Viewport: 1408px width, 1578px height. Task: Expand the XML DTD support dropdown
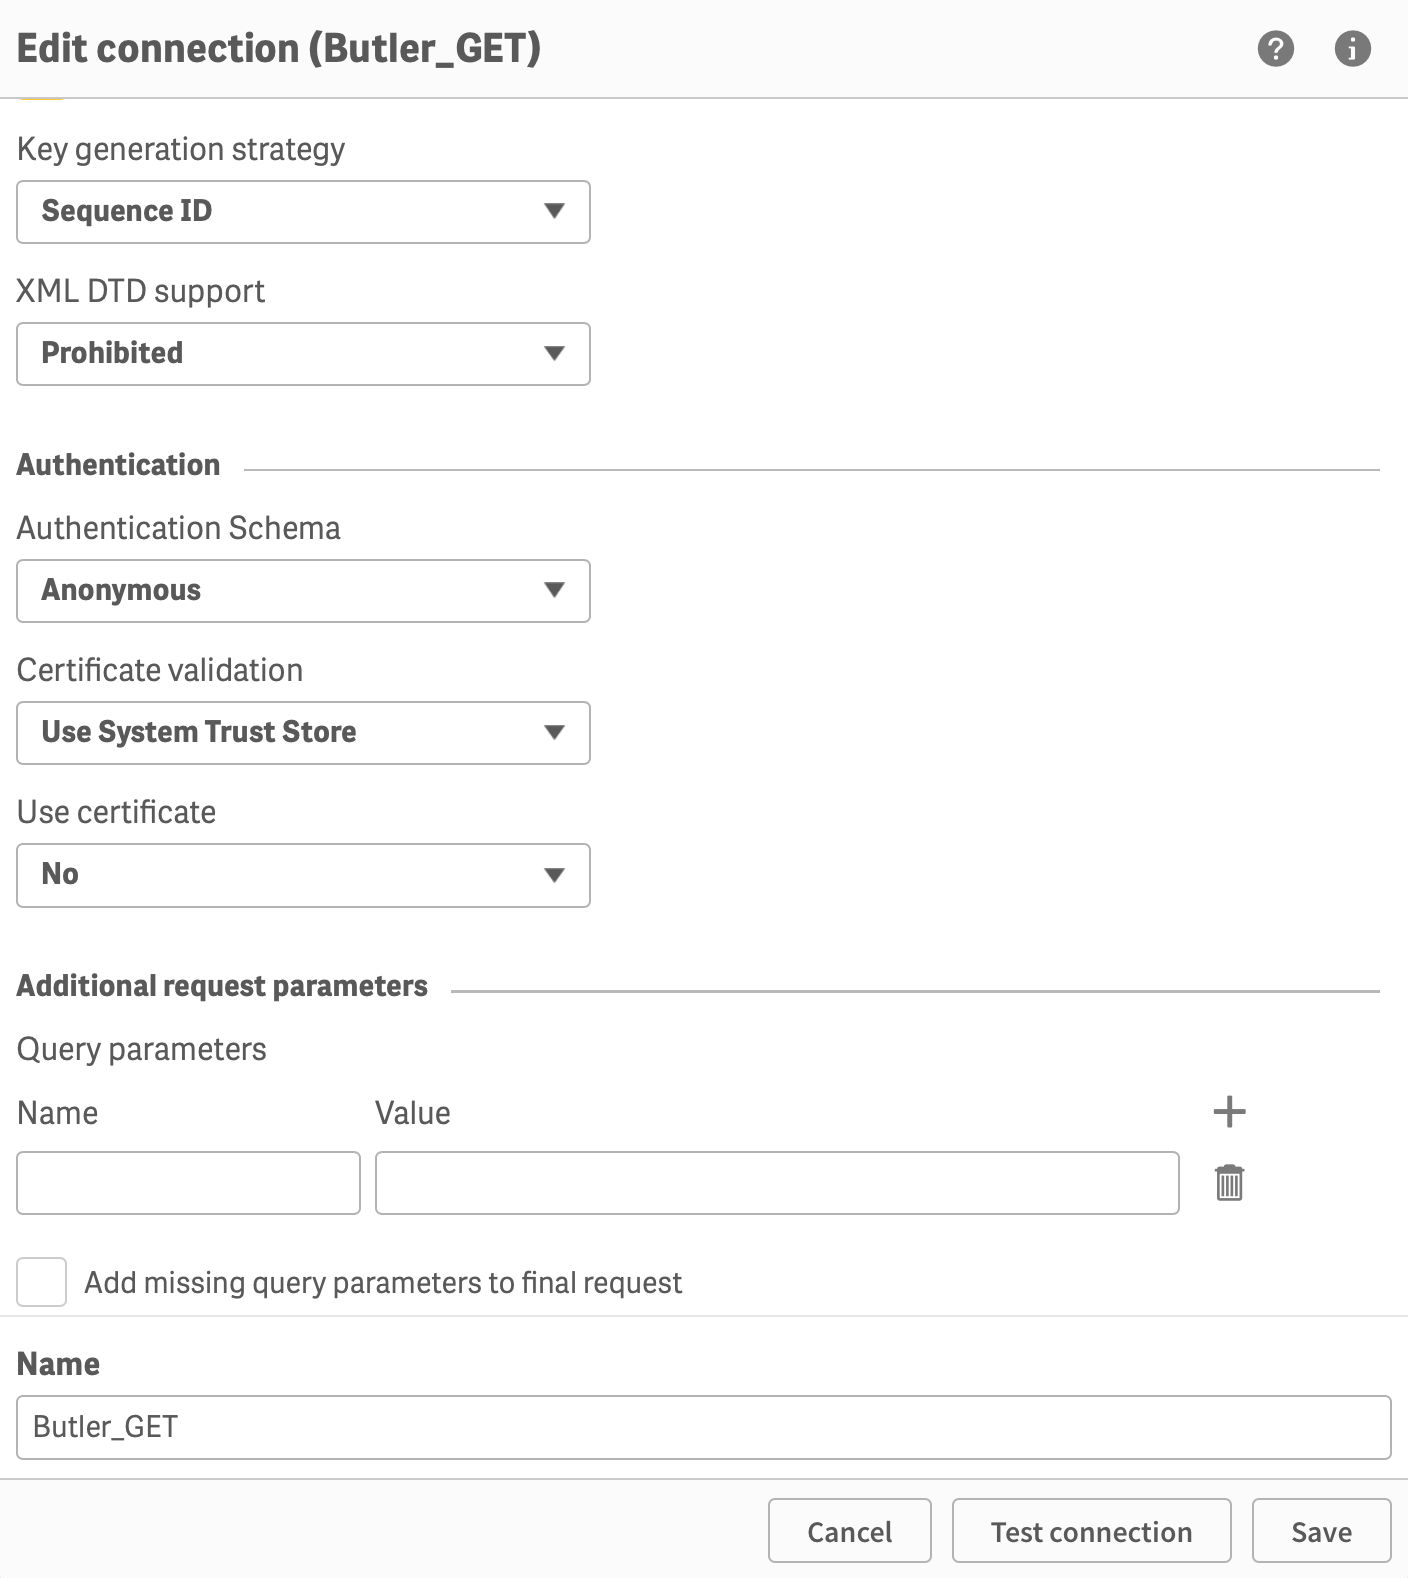pos(303,354)
